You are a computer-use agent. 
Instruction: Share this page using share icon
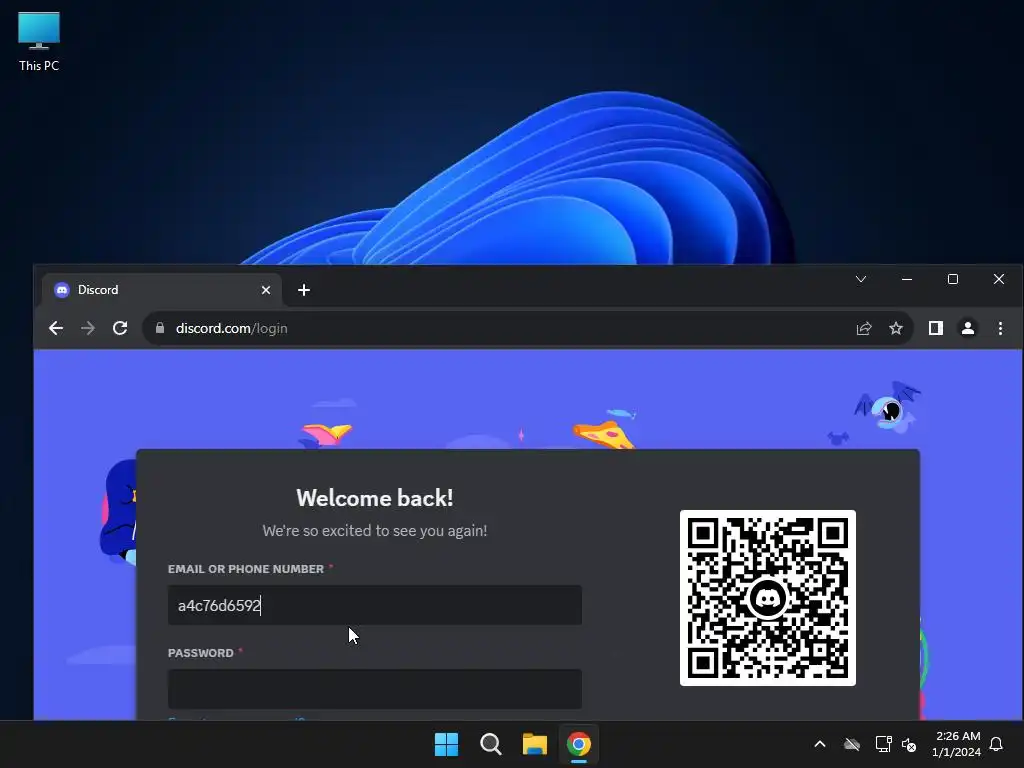pyautogui.click(x=864, y=328)
